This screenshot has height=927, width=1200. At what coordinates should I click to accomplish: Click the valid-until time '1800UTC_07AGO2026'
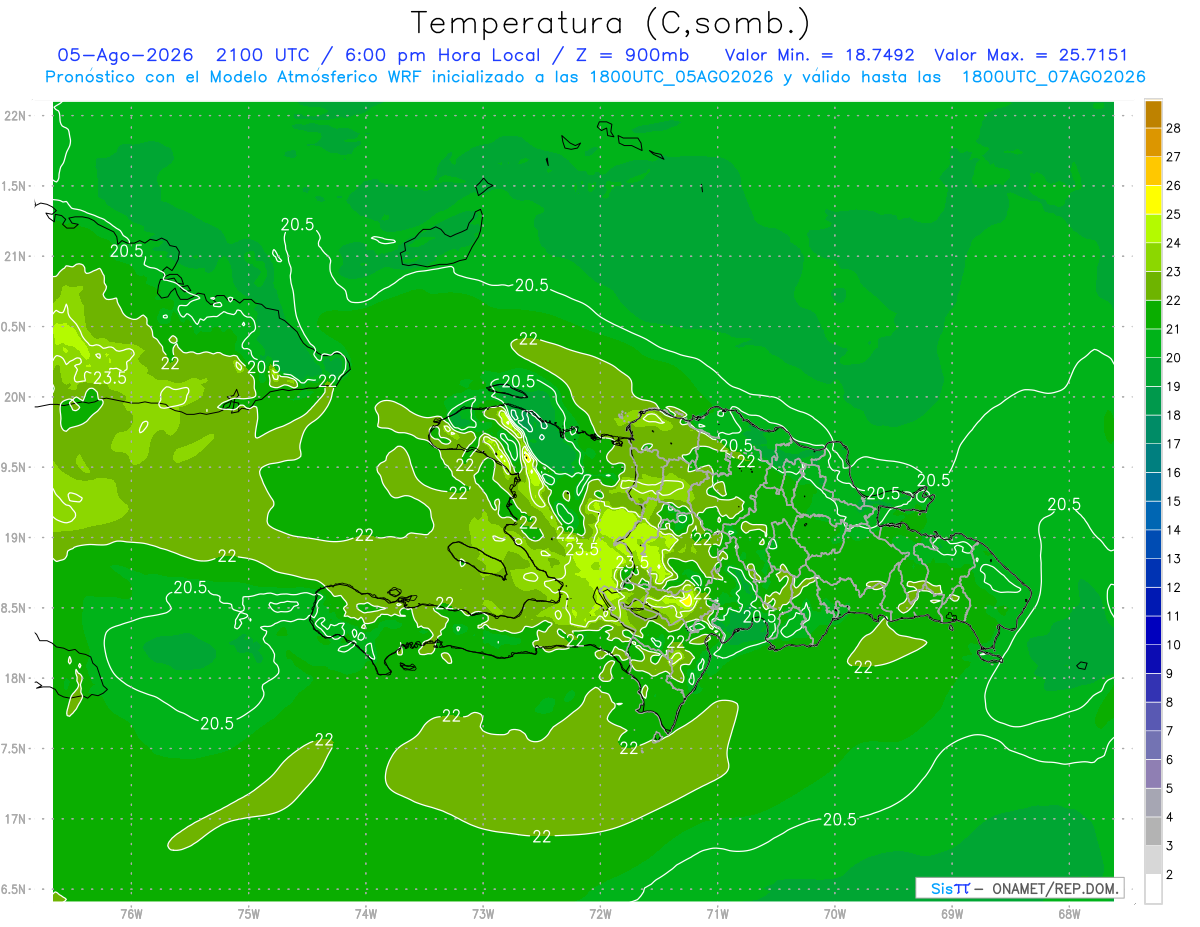(x=1053, y=77)
